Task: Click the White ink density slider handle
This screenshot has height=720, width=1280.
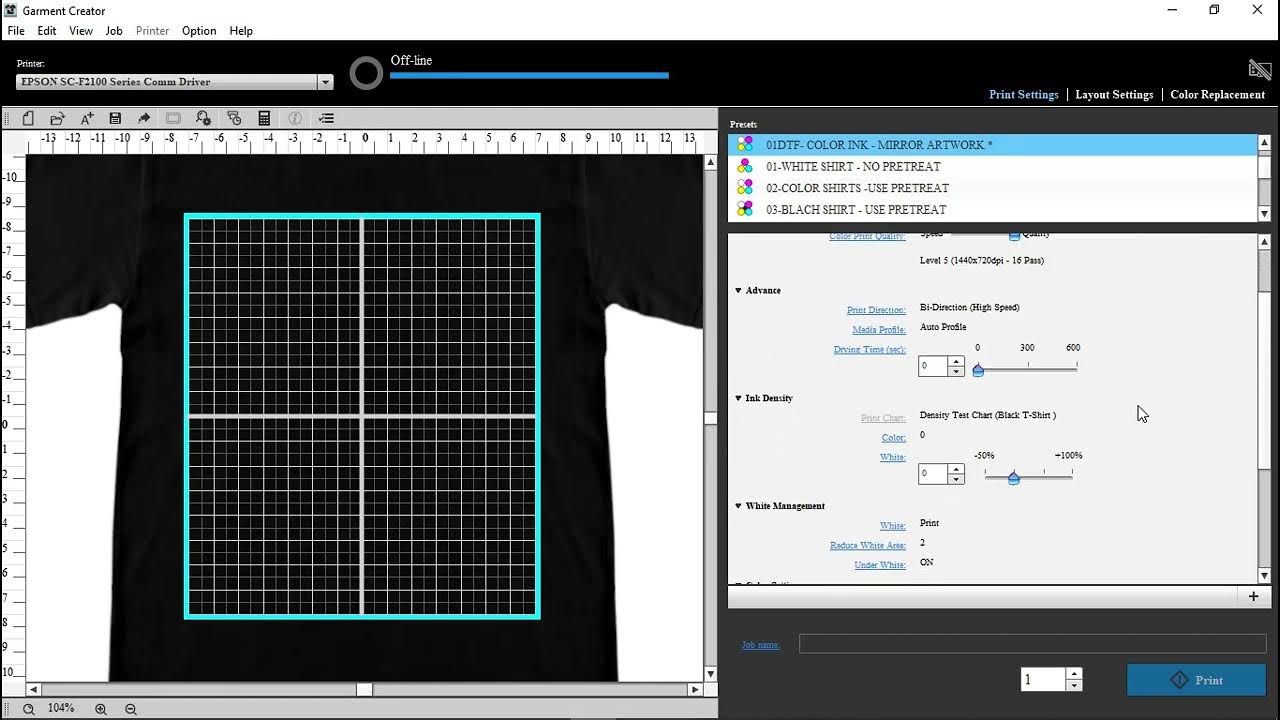Action: click(1013, 478)
